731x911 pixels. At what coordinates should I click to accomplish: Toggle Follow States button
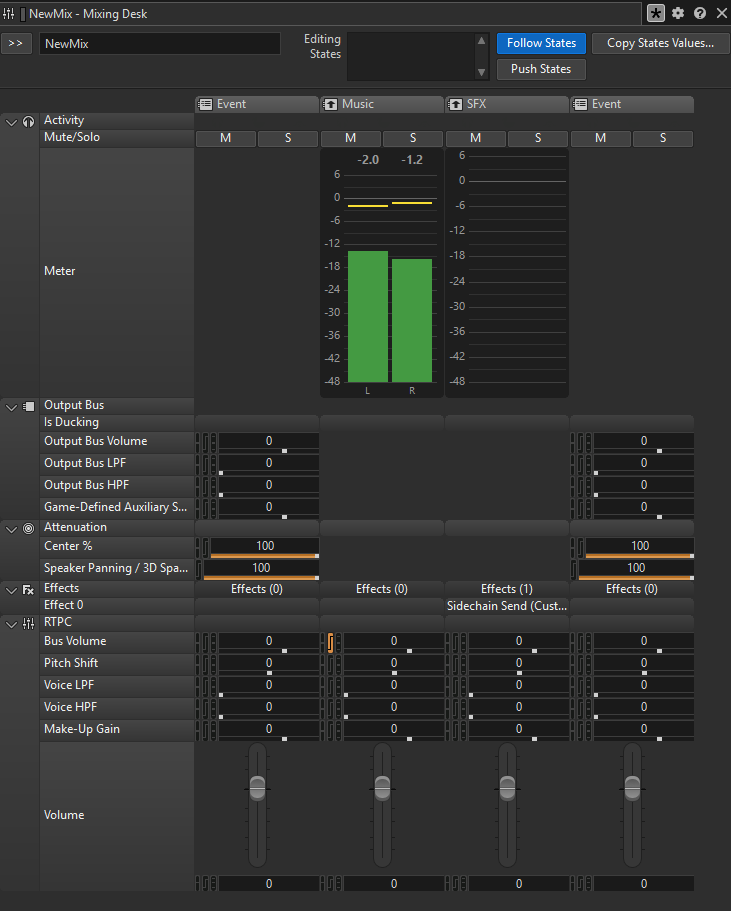click(541, 43)
